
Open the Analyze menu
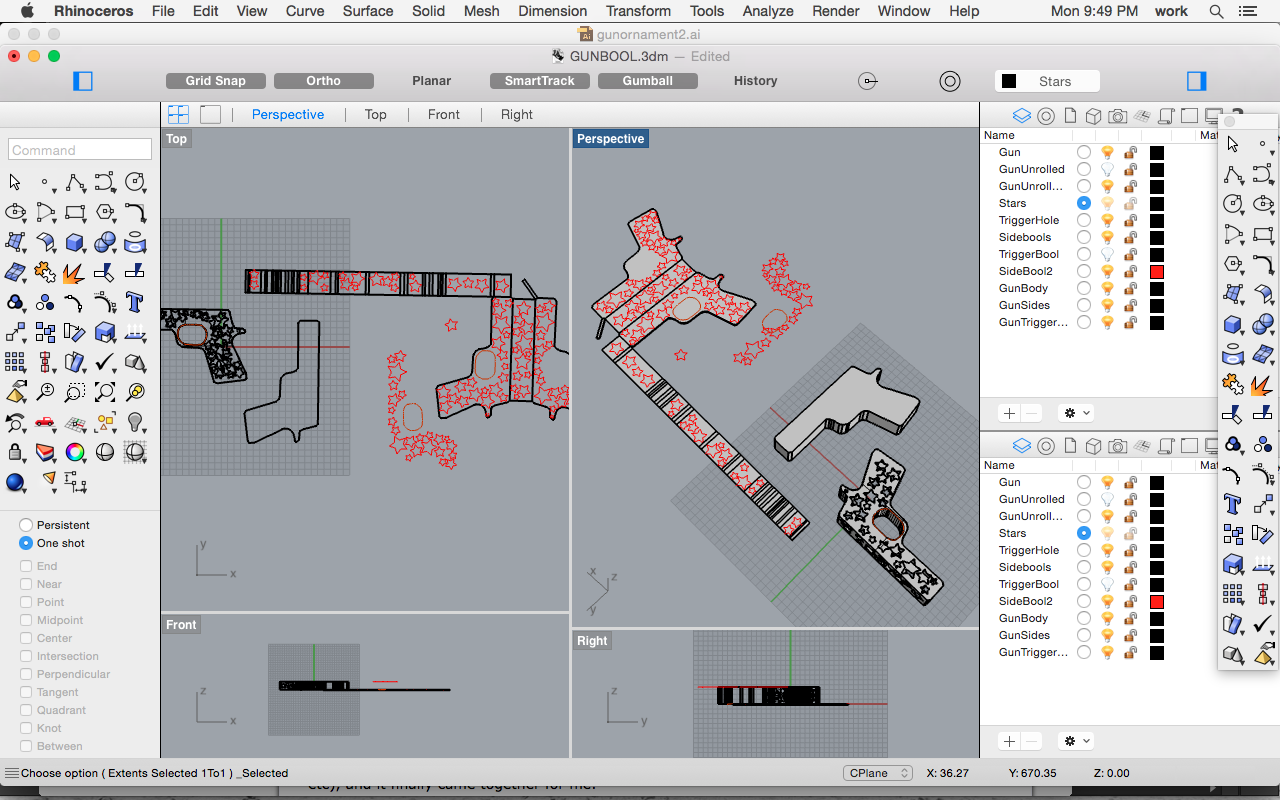(768, 11)
